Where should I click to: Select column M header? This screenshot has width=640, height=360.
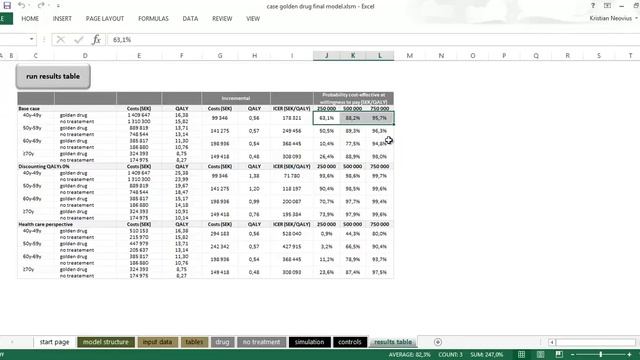click(x=409, y=56)
